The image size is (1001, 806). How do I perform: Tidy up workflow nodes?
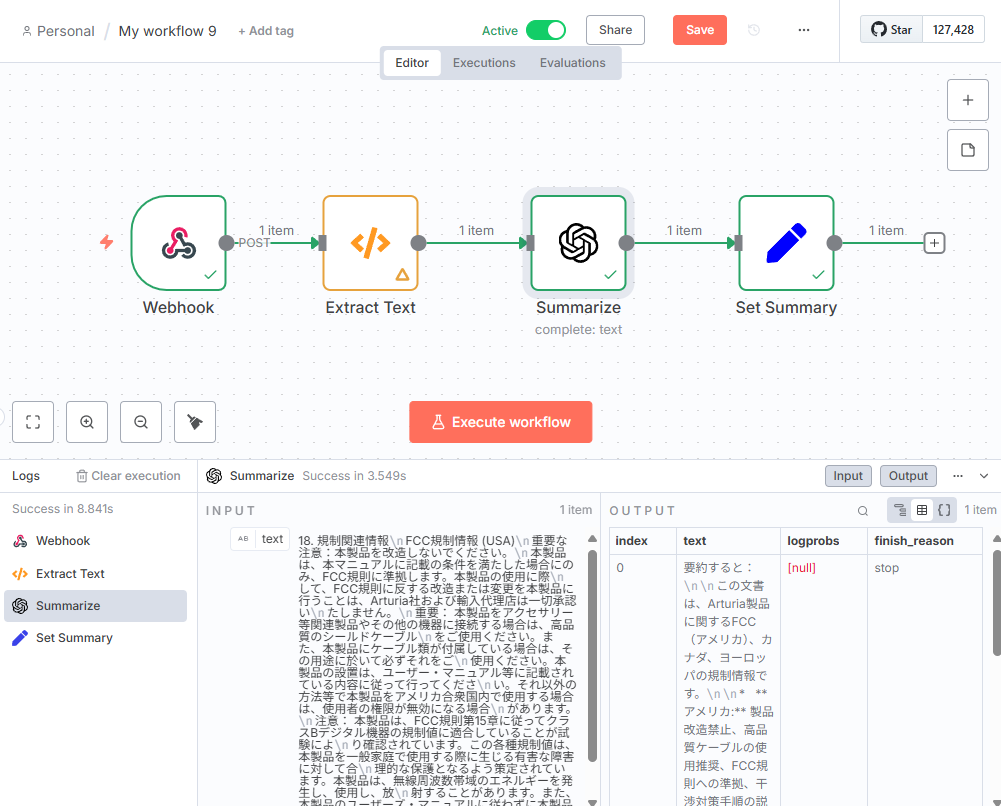click(x=195, y=422)
